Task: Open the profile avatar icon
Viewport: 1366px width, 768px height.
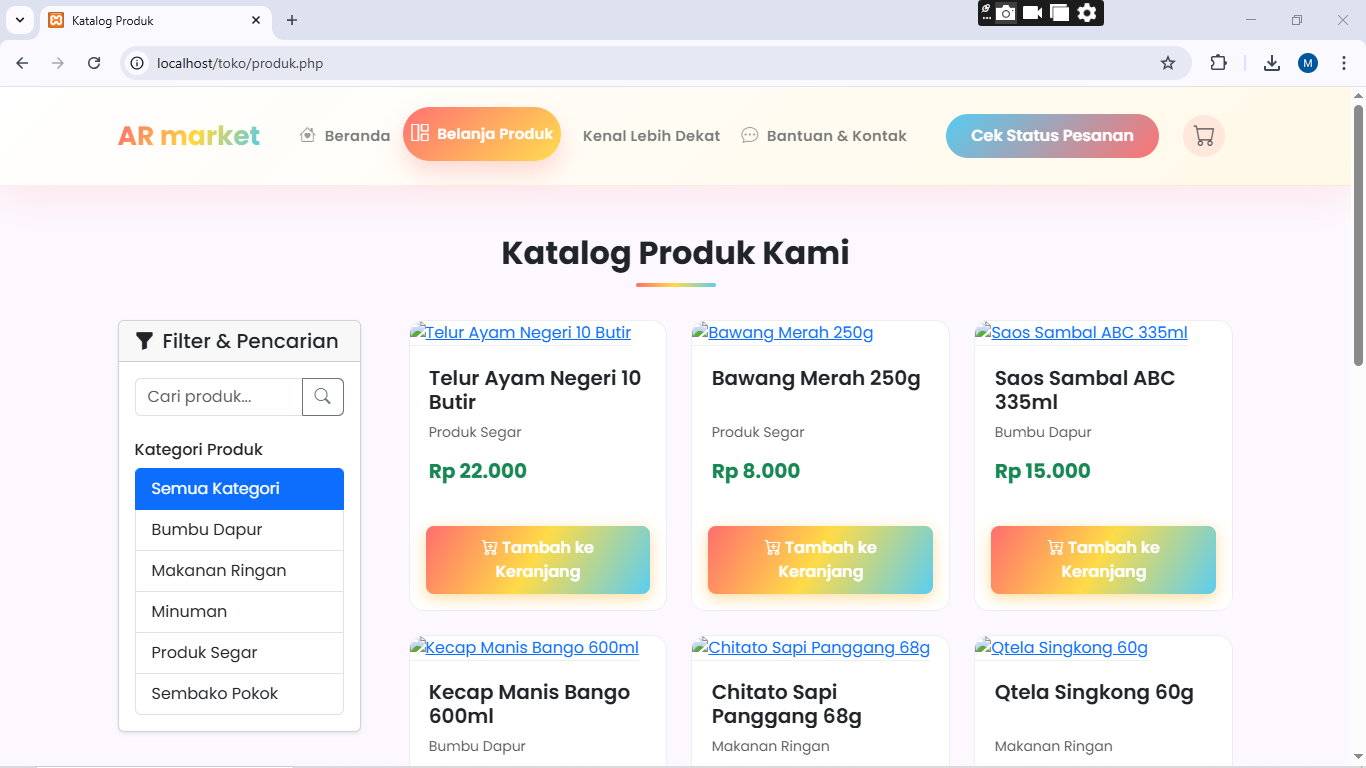Action: (1307, 63)
